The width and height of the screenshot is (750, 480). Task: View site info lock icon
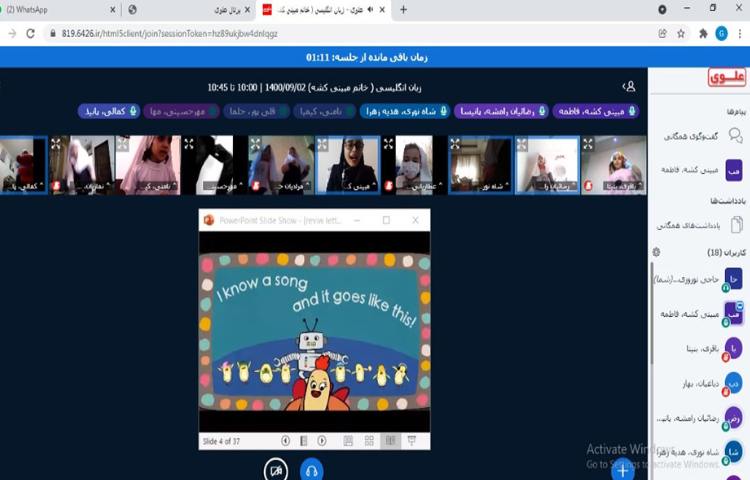[x=53, y=33]
